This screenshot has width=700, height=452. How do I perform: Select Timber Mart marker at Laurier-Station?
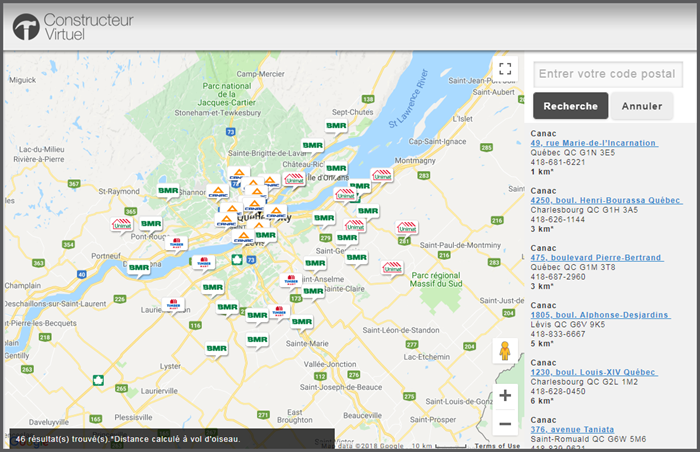point(173,304)
